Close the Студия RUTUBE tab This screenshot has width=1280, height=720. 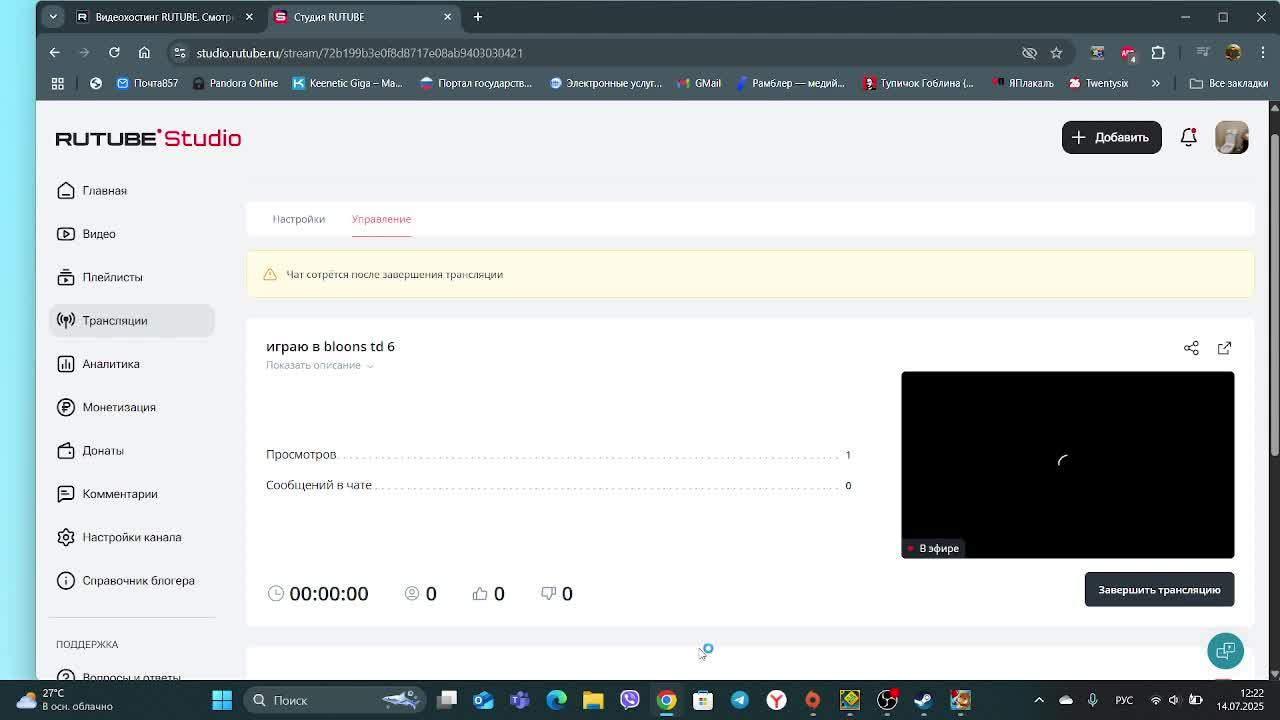pos(447,17)
